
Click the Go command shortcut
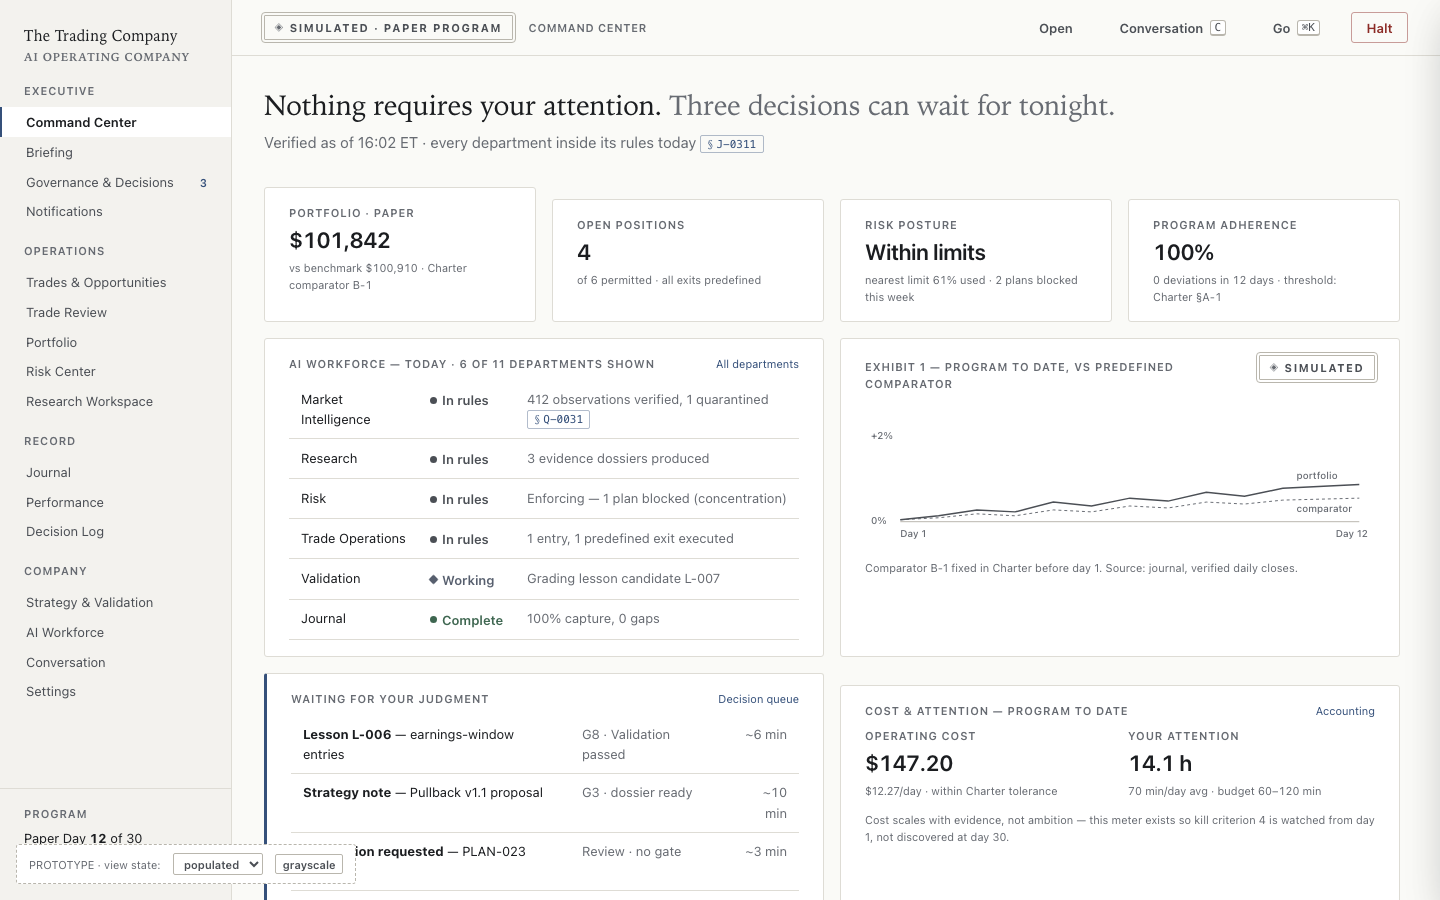point(1296,28)
